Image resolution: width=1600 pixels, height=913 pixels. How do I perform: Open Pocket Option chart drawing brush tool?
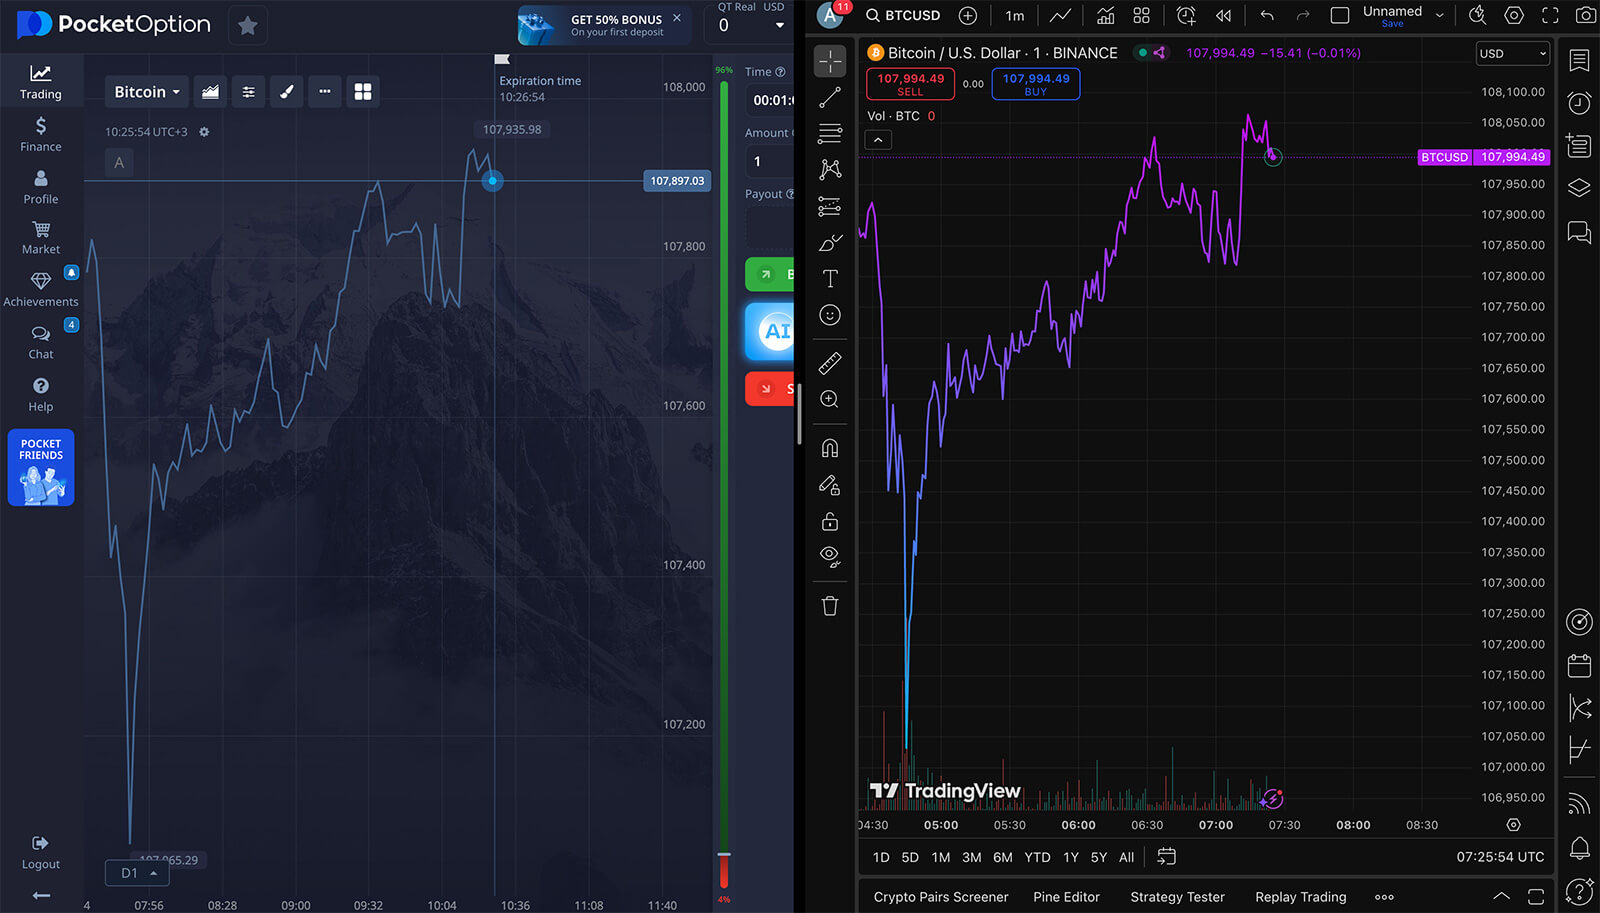(286, 92)
